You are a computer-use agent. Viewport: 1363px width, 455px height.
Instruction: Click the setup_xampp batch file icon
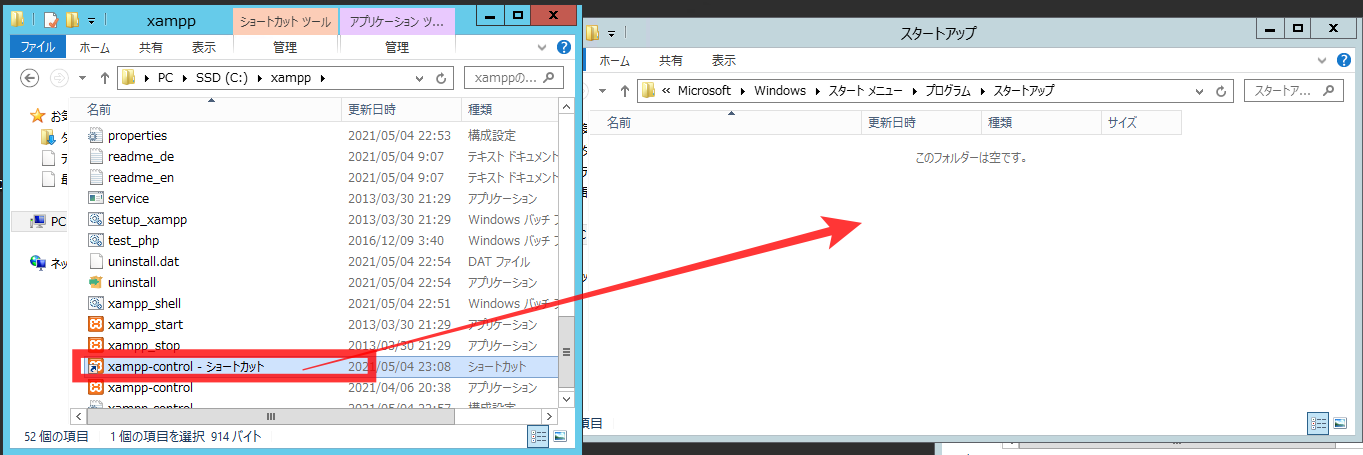pos(96,219)
